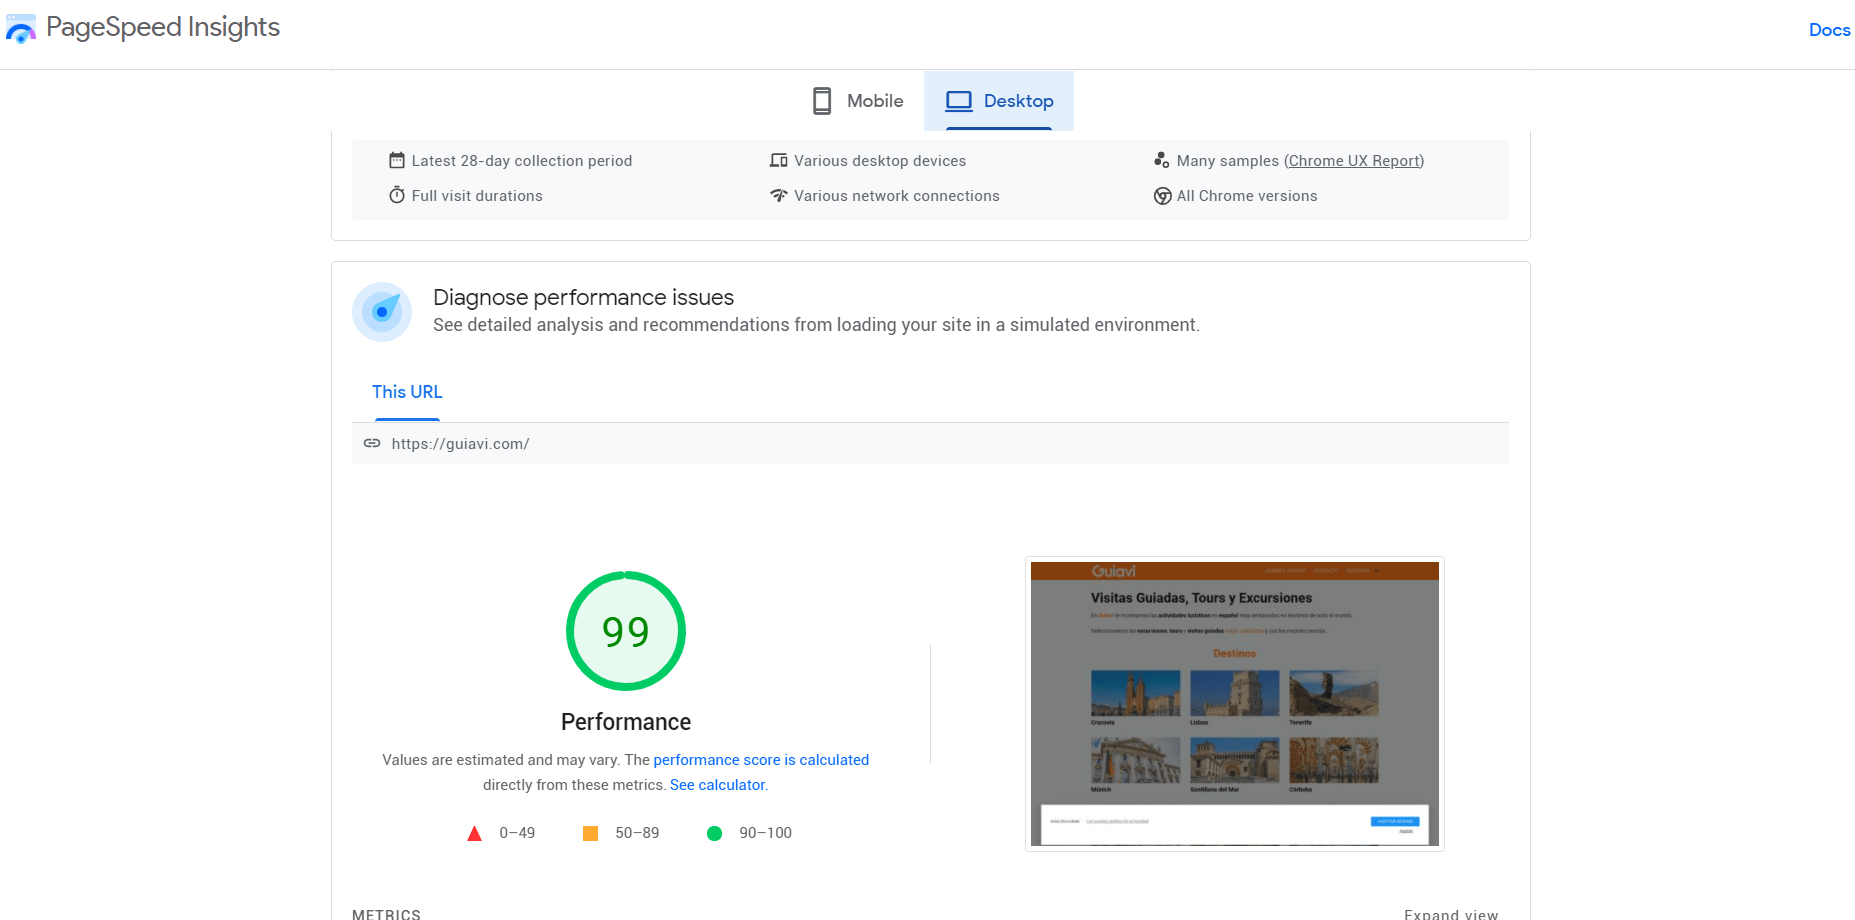Image resolution: width=1855 pixels, height=920 pixels.
Task: Click the 90–100 range label
Action: 765,833
